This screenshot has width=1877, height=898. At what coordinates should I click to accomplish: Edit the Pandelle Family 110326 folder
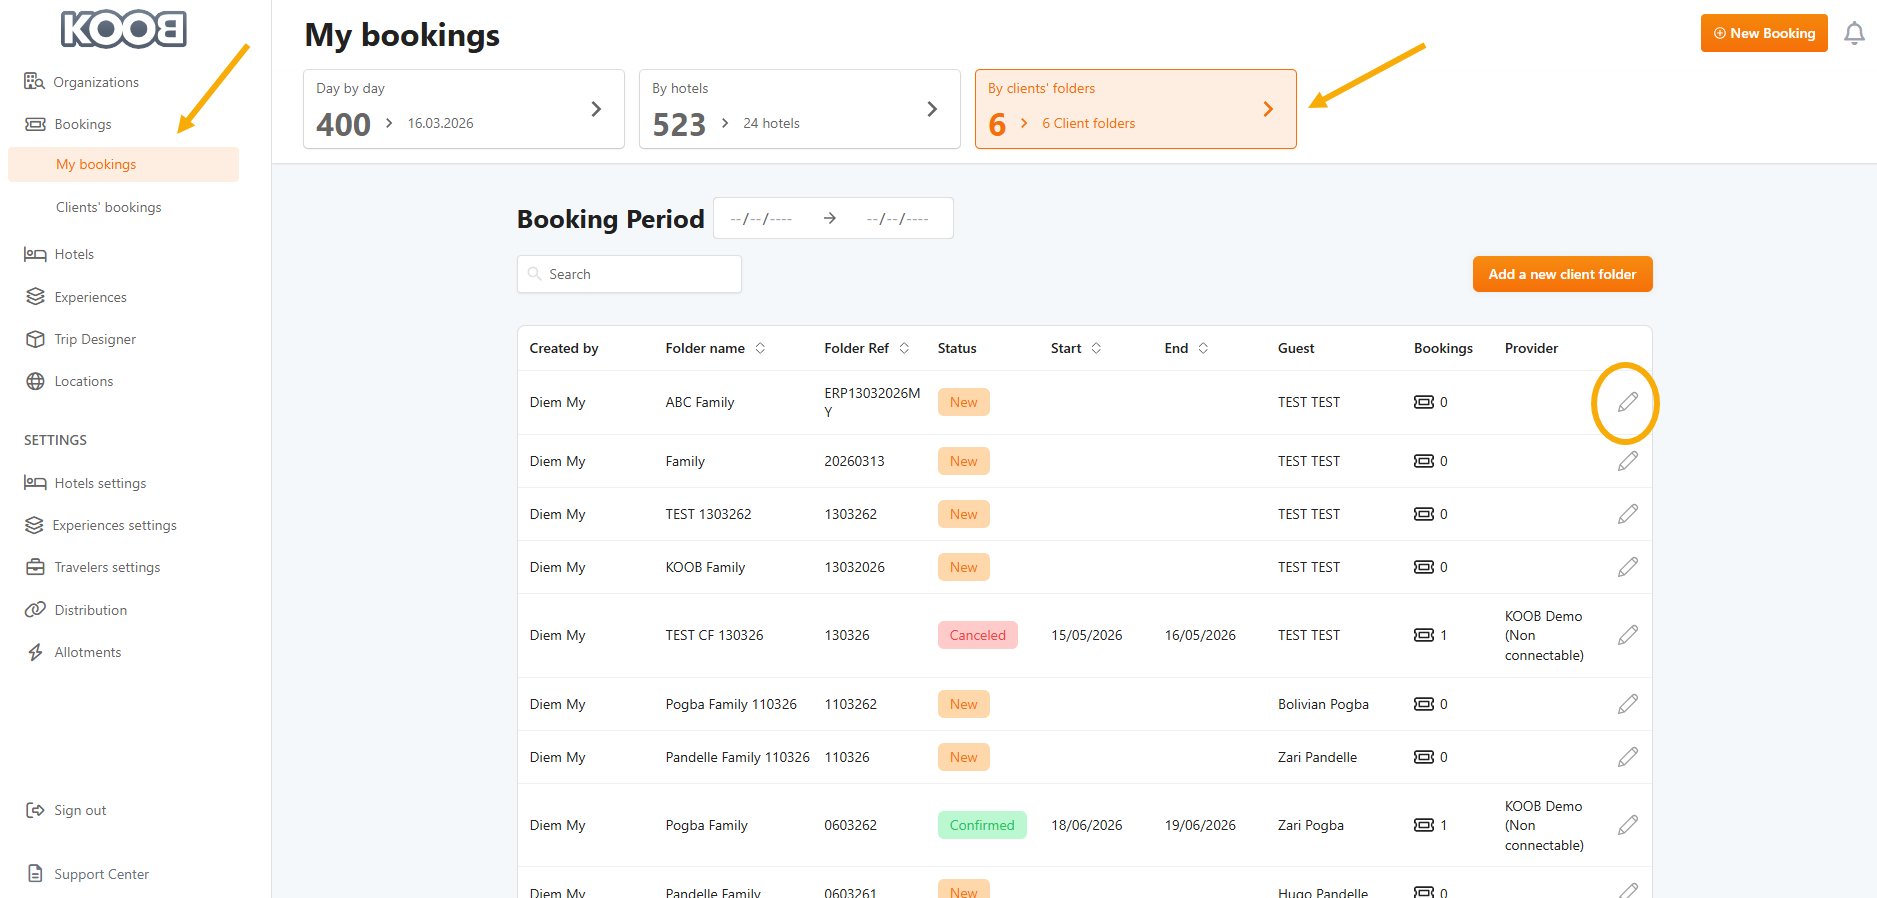point(1627,757)
